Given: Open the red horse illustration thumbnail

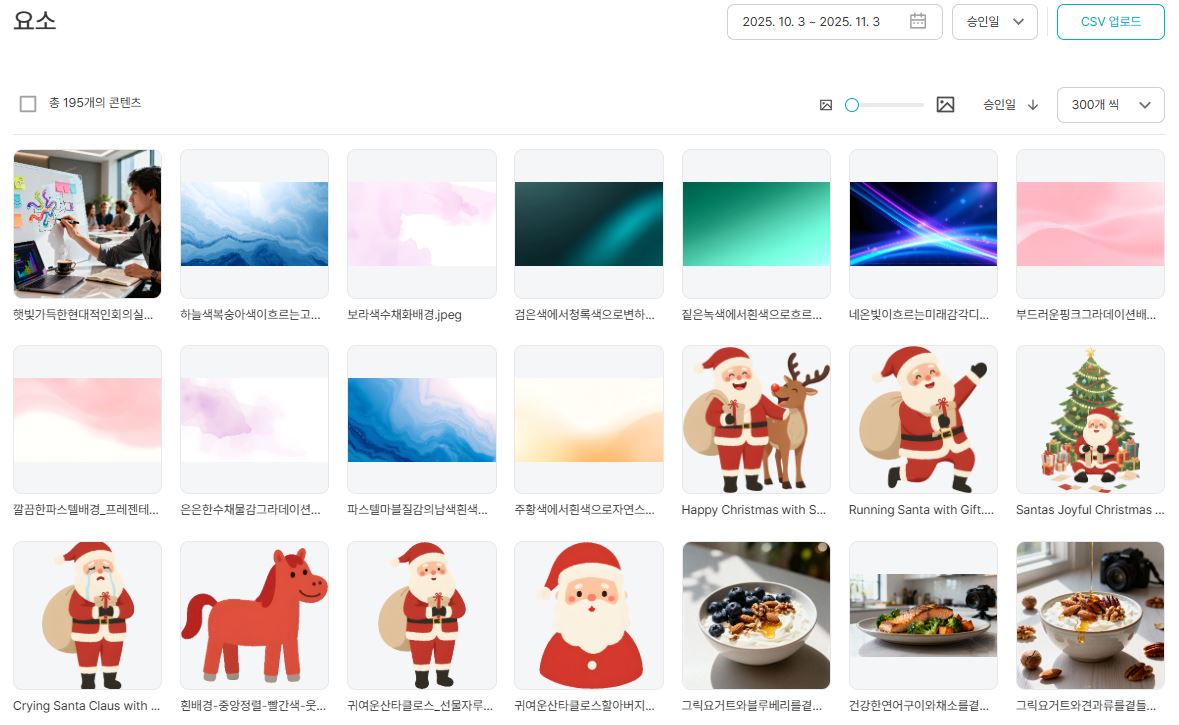Looking at the screenshot, I should [254, 615].
